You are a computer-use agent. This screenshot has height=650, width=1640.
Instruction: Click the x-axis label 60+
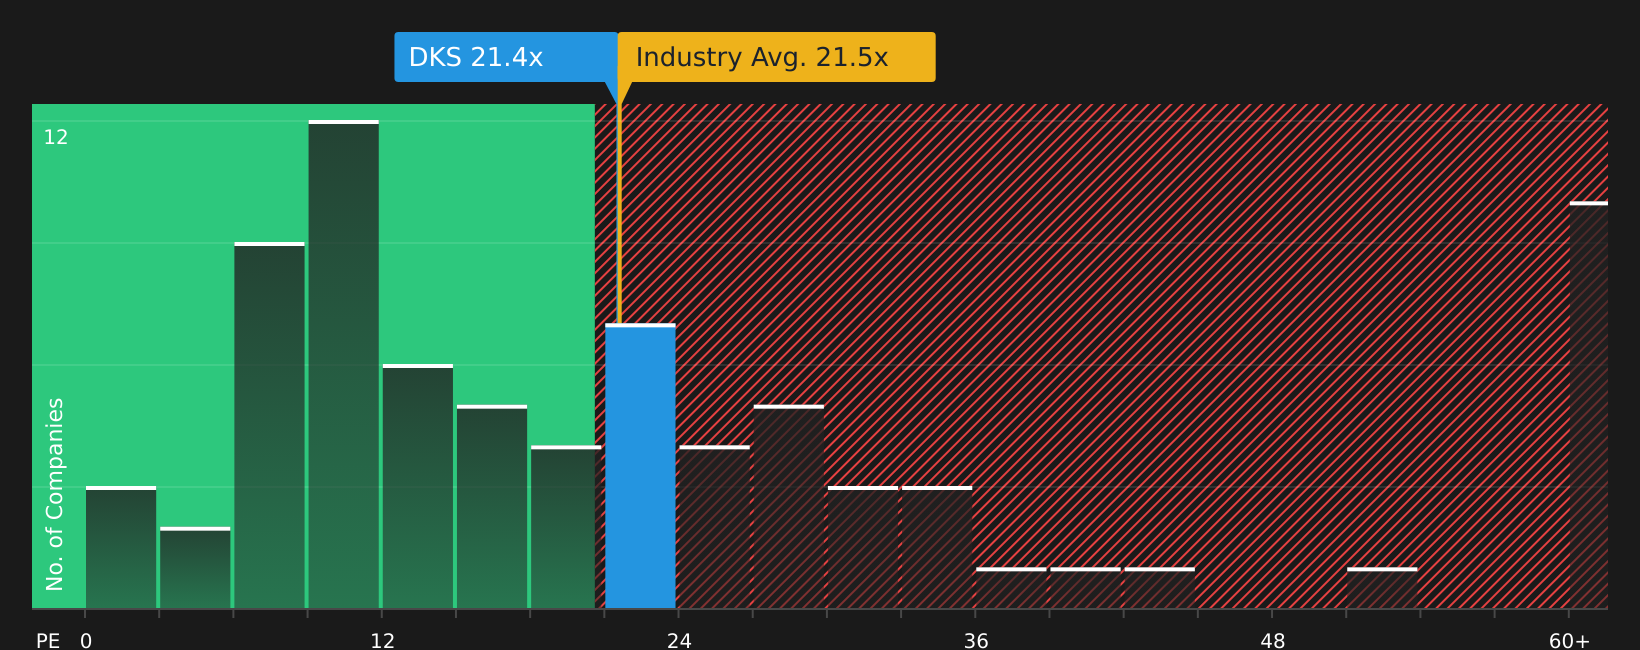coord(1569,641)
